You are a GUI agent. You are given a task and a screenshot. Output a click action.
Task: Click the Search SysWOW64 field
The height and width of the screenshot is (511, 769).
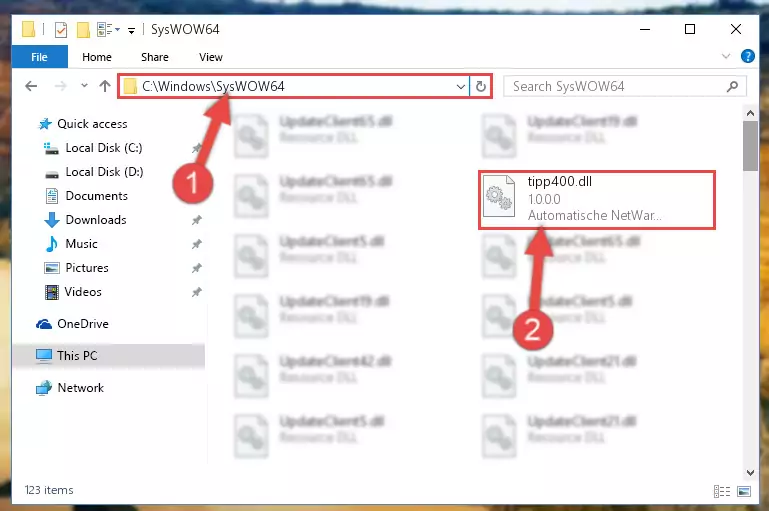624,86
